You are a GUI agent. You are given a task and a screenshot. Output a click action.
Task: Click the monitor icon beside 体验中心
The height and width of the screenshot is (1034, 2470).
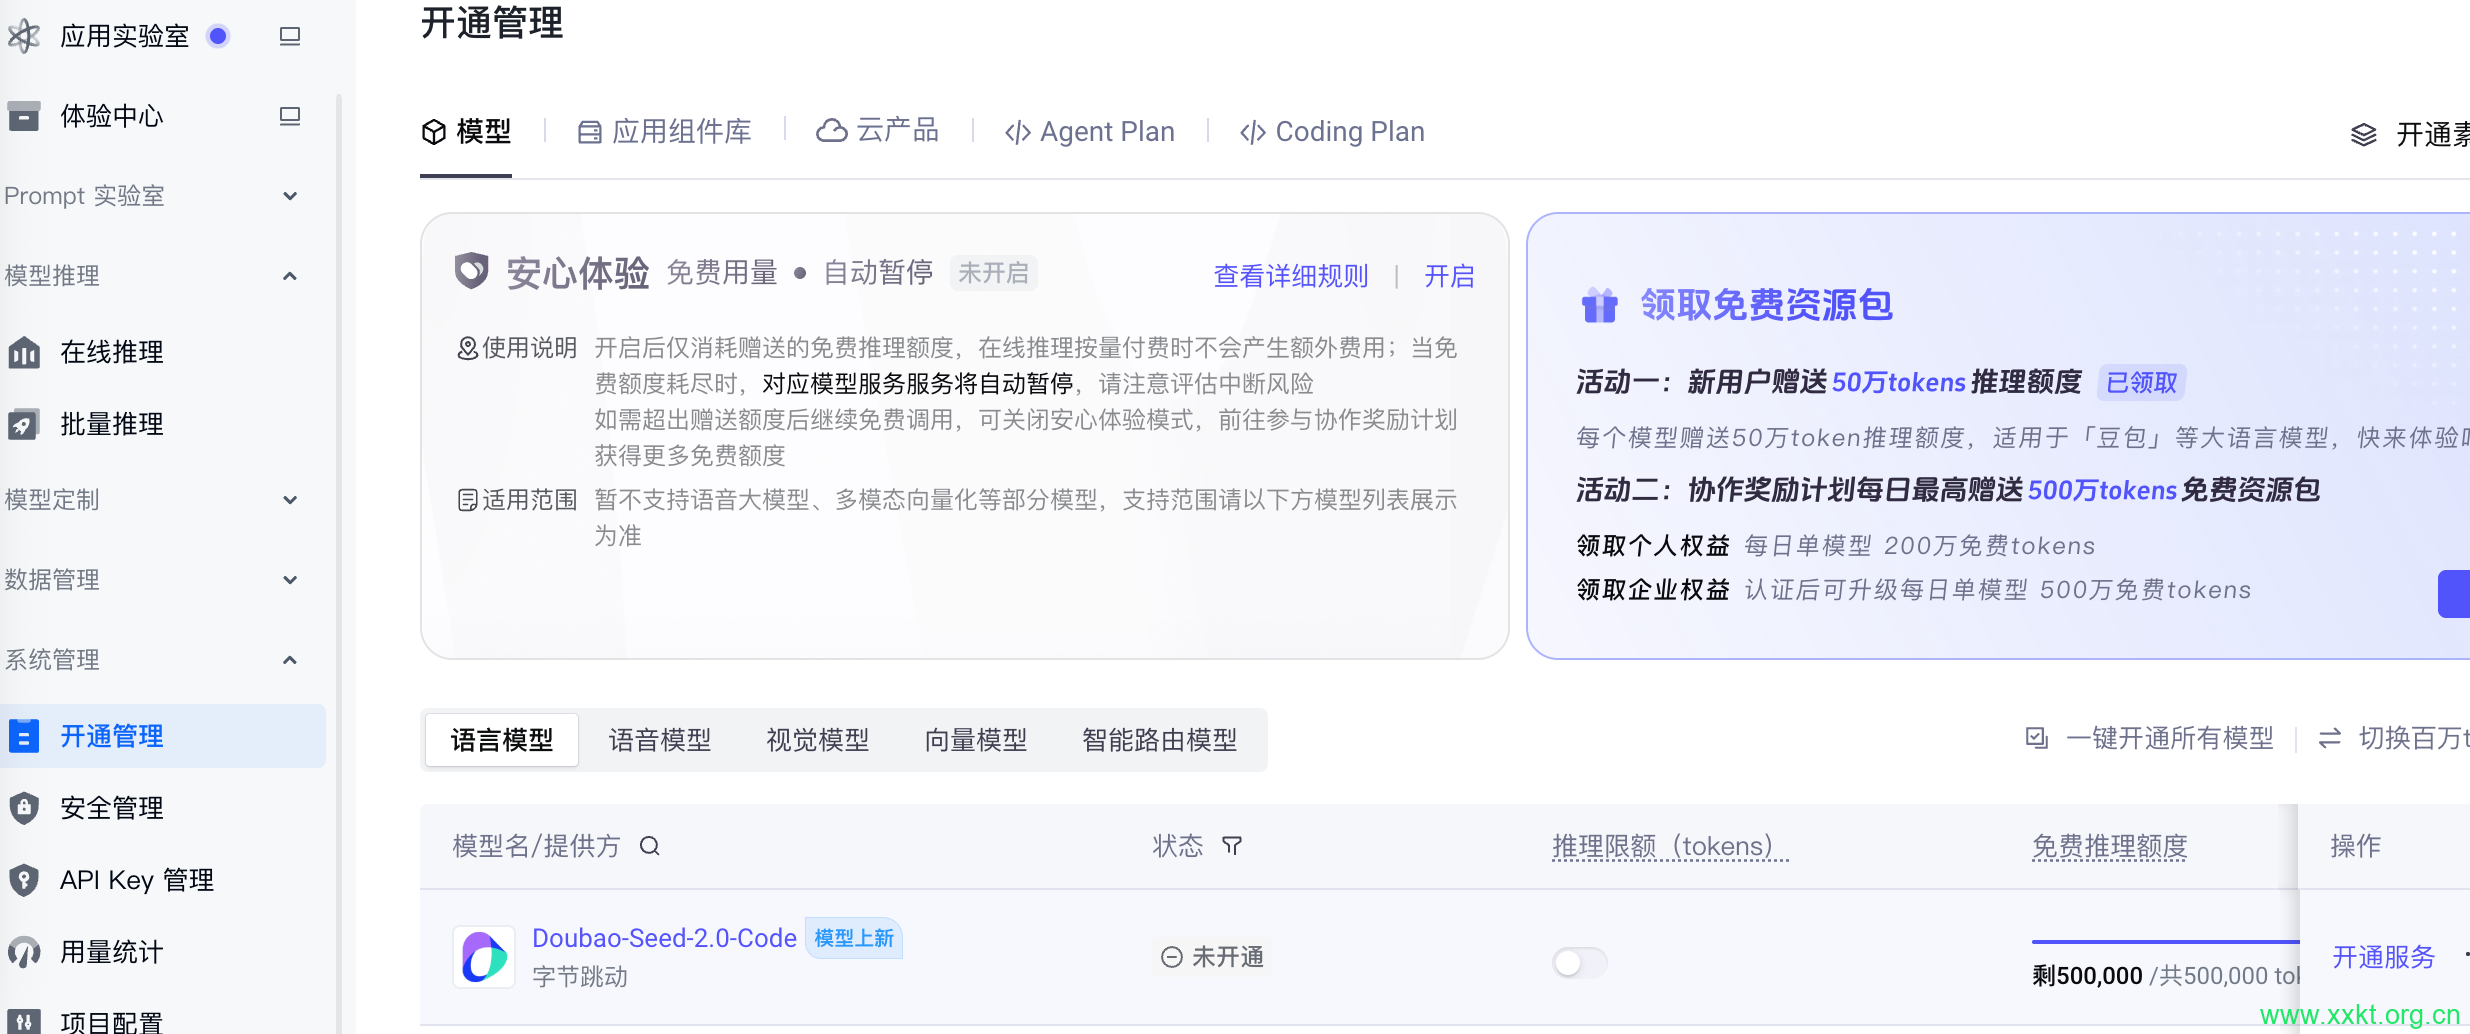coord(290,116)
